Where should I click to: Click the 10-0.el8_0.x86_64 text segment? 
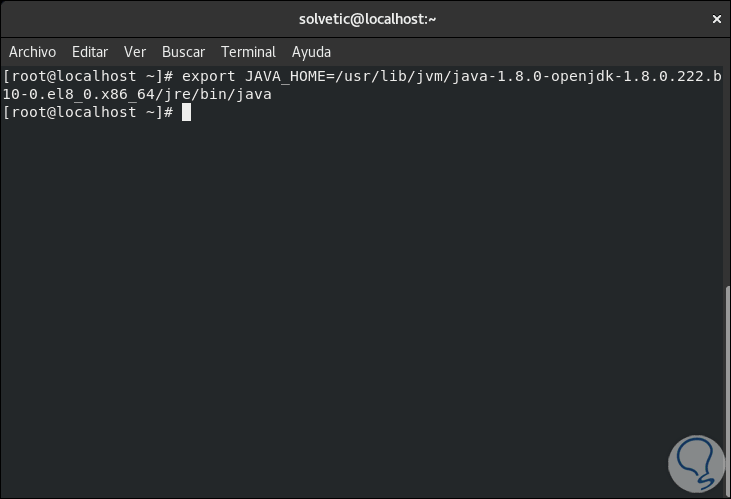coord(80,94)
